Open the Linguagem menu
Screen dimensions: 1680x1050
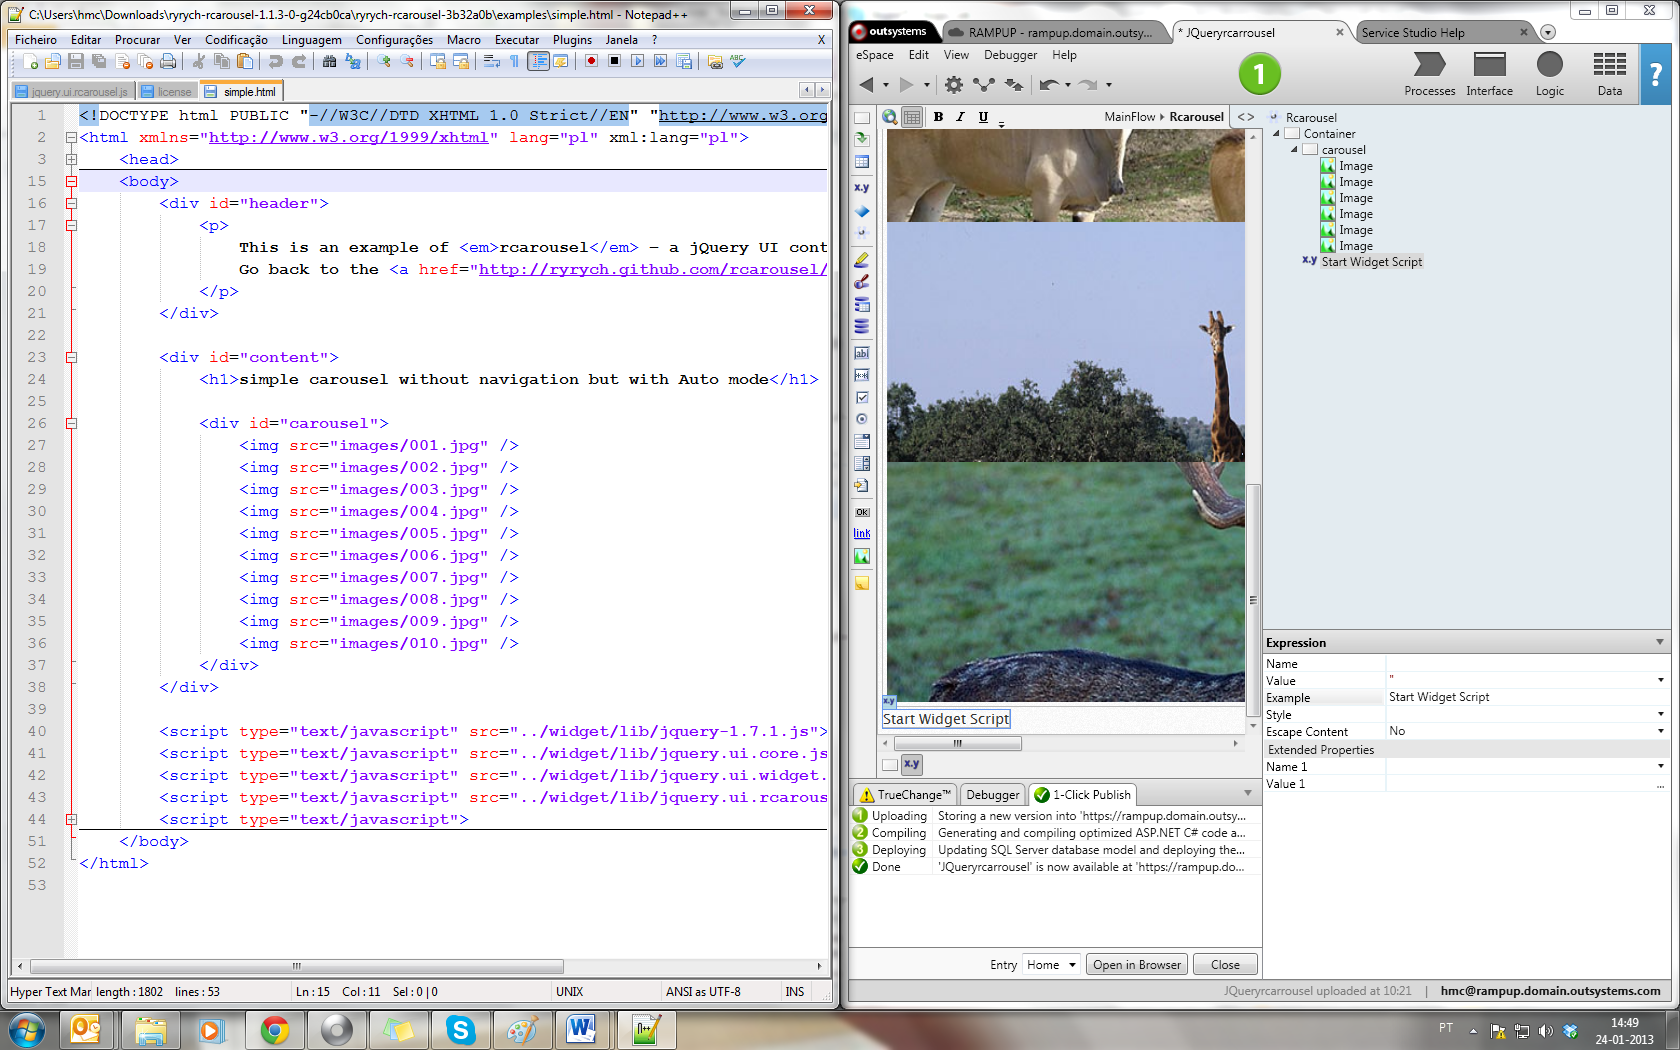[x=311, y=40]
